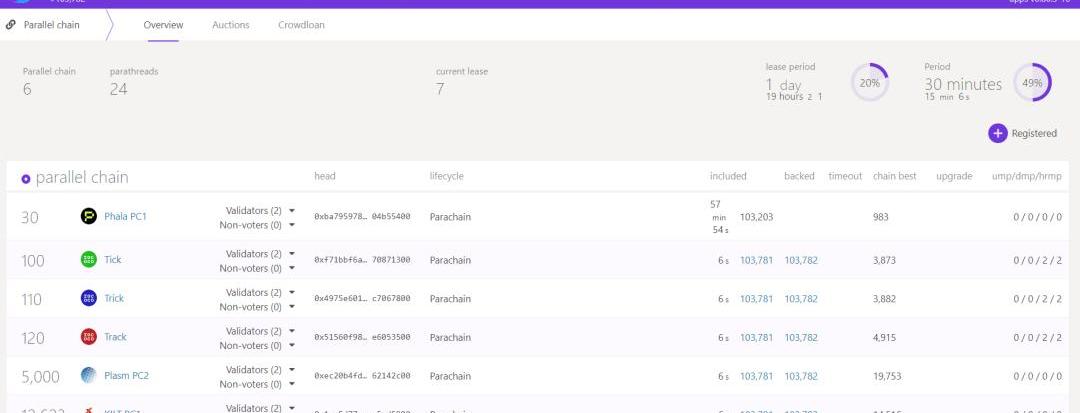This screenshot has height=413, width=1080.
Task: Open backed block 103,782 for Trick
Action: pos(800,298)
